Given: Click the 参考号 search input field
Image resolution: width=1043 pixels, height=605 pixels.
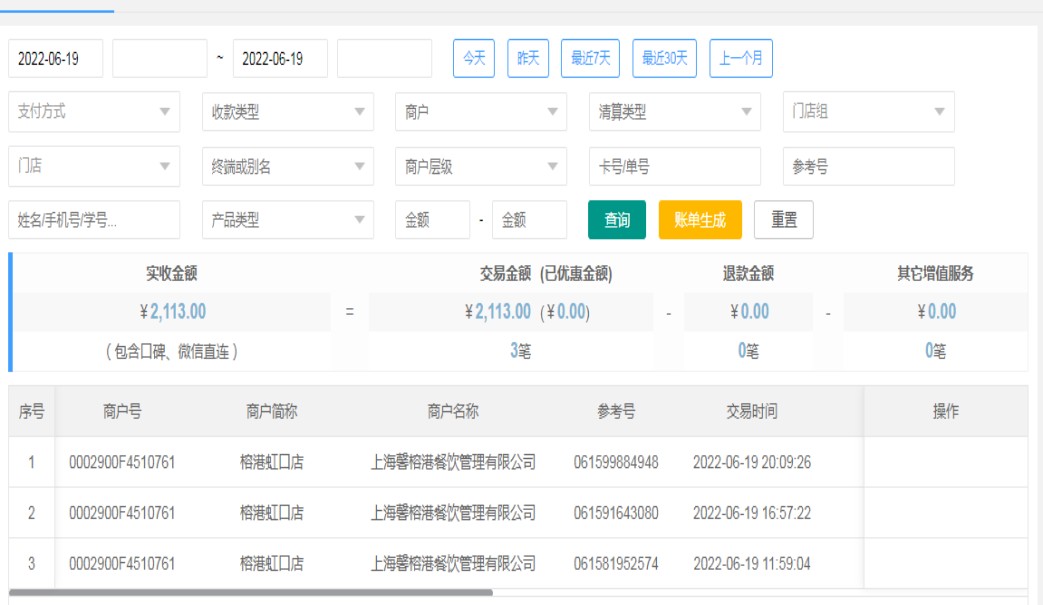Looking at the screenshot, I should click(x=868, y=166).
